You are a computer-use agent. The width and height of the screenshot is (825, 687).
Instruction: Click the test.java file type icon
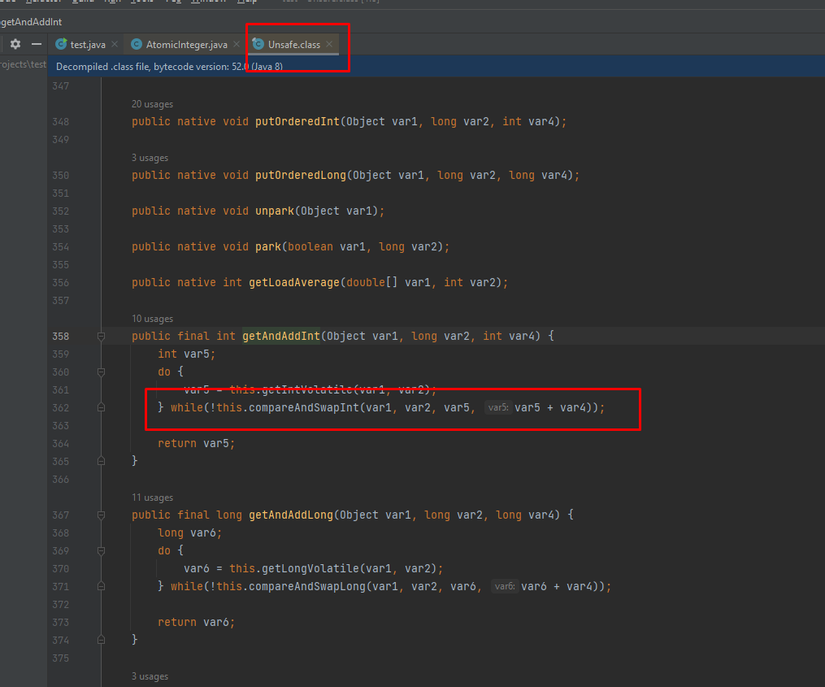point(61,45)
